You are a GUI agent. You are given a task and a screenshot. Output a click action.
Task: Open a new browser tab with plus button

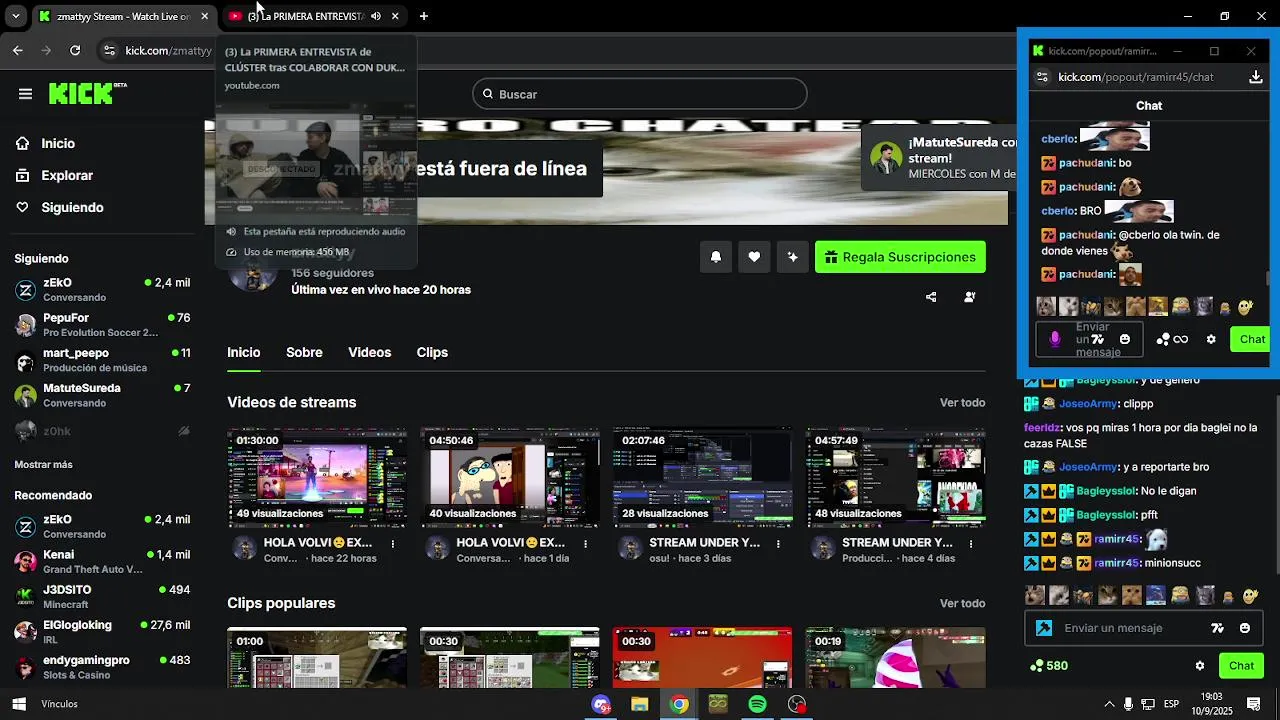point(424,16)
